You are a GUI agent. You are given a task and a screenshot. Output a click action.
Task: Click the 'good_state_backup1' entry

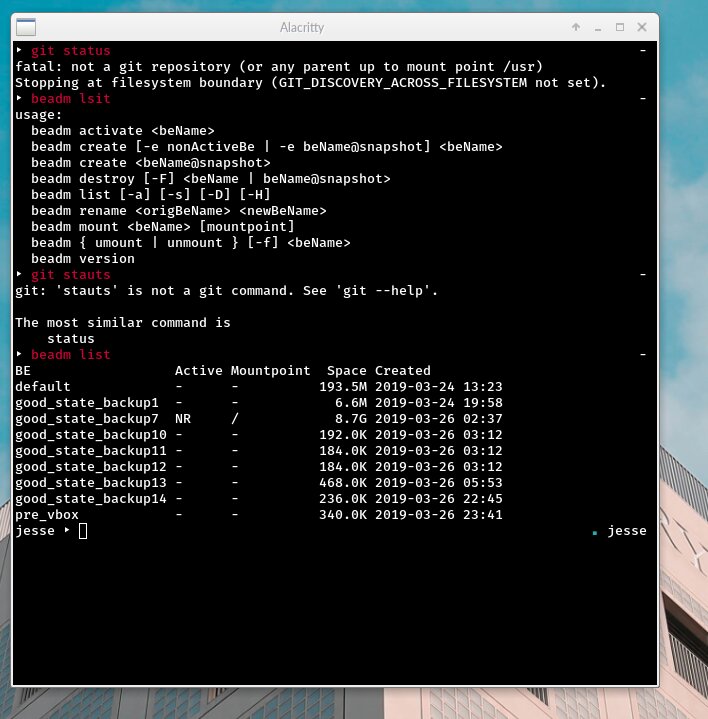click(87, 403)
